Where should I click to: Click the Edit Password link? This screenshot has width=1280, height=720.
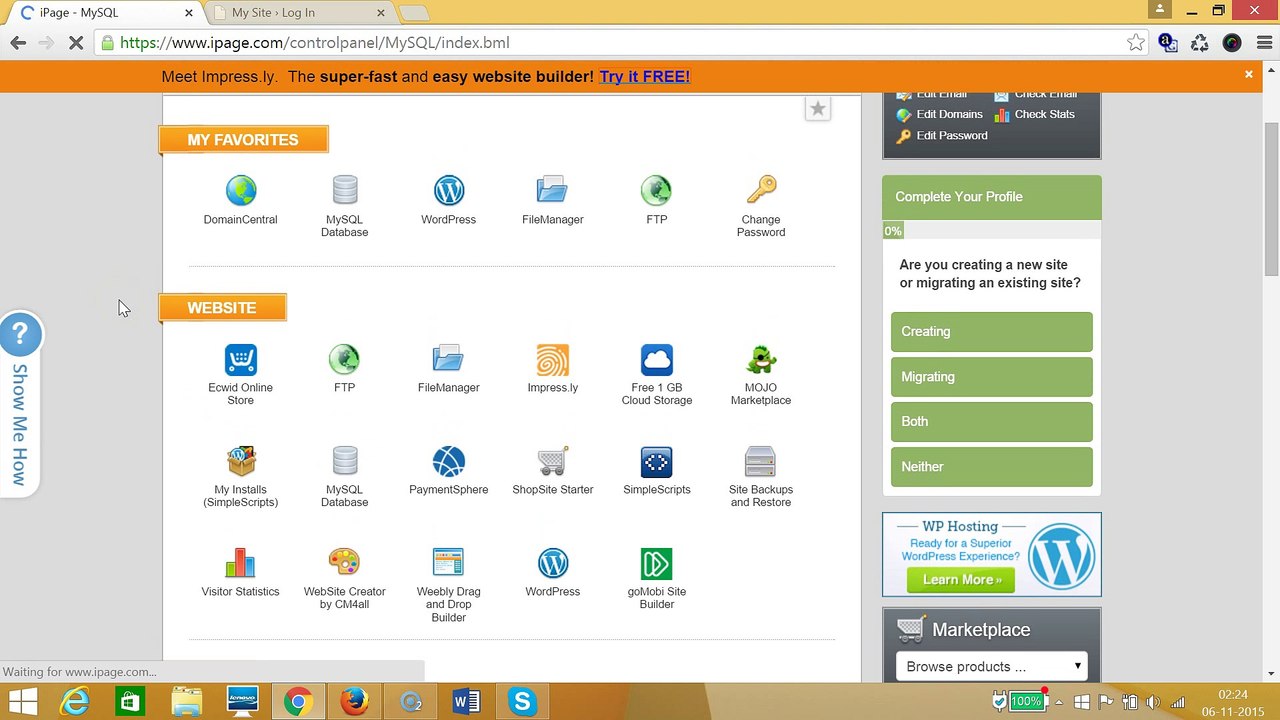click(x=951, y=136)
